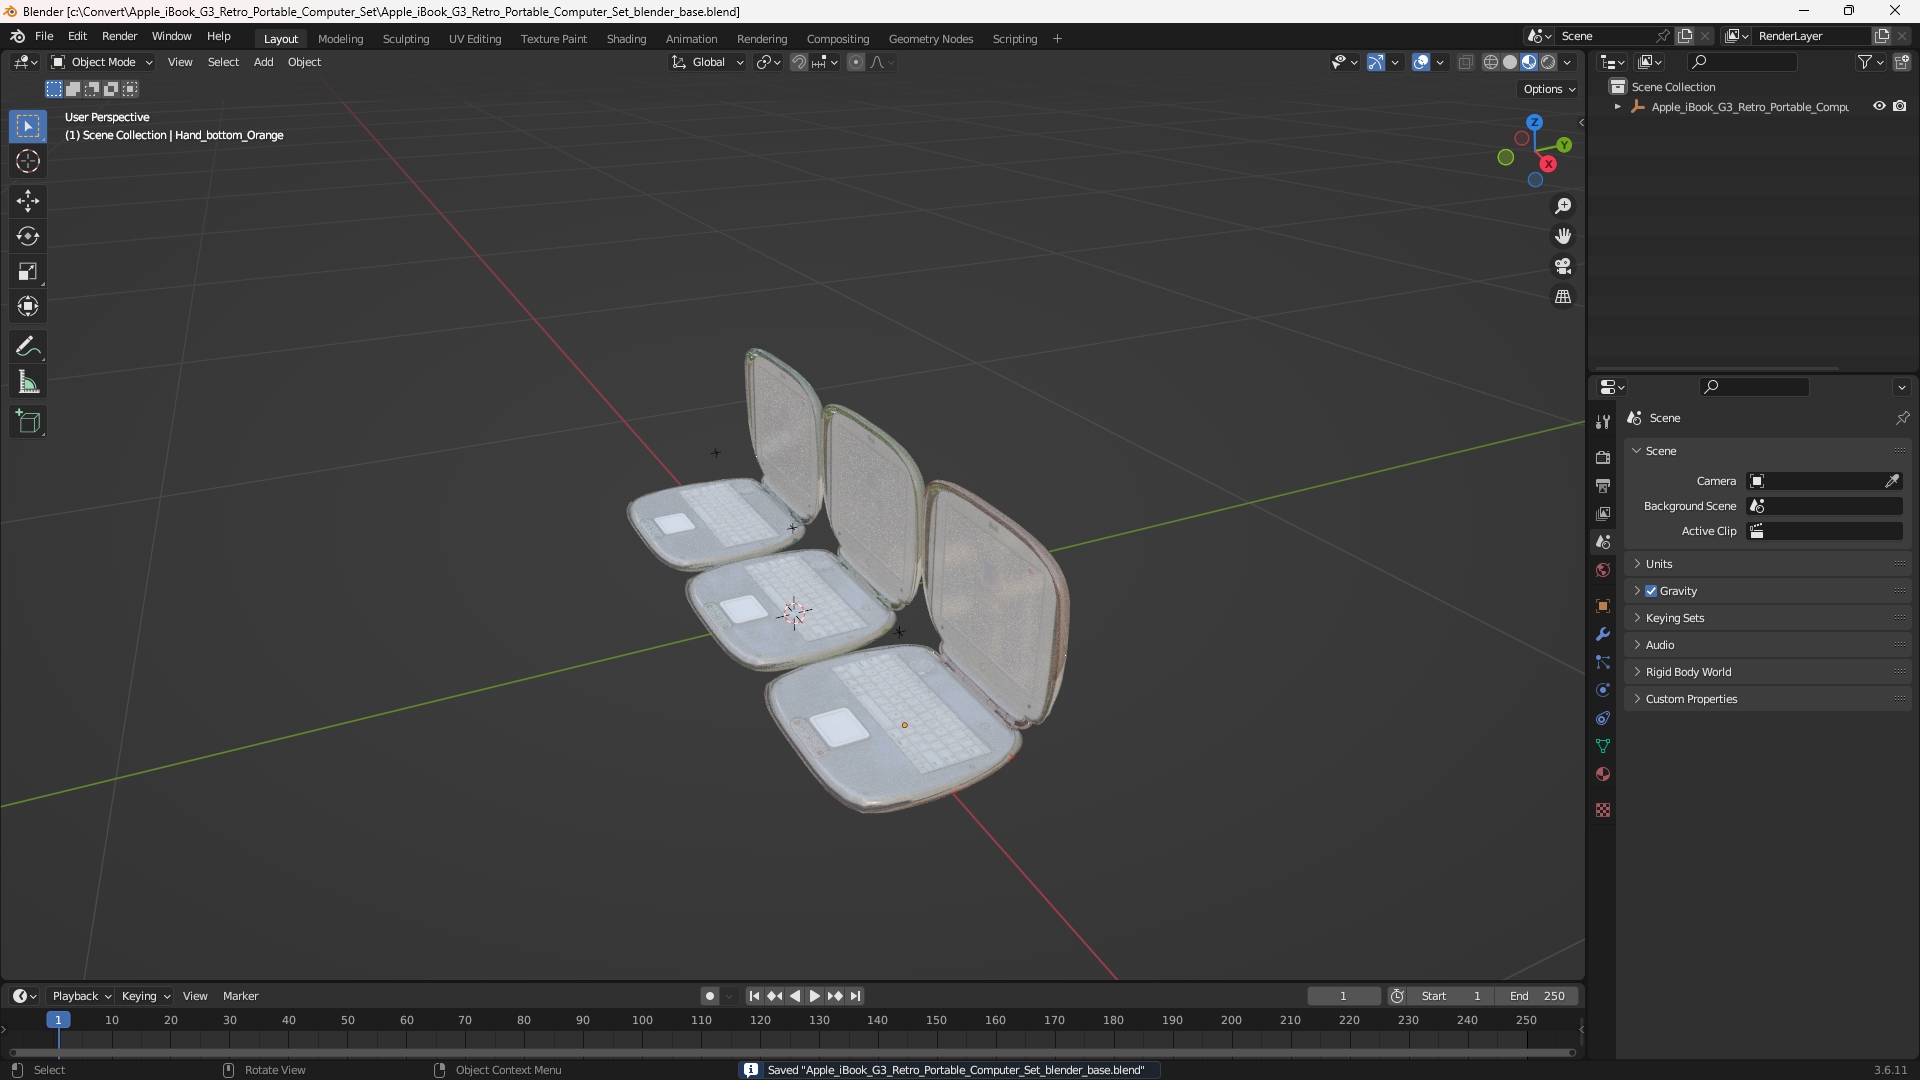Toggle proportional editing in header
The width and height of the screenshot is (1920, 1080).
click(856, 62)
